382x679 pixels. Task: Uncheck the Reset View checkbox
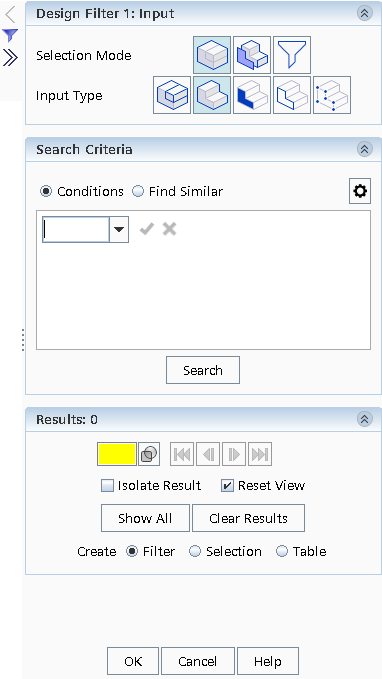click(227, 485)
